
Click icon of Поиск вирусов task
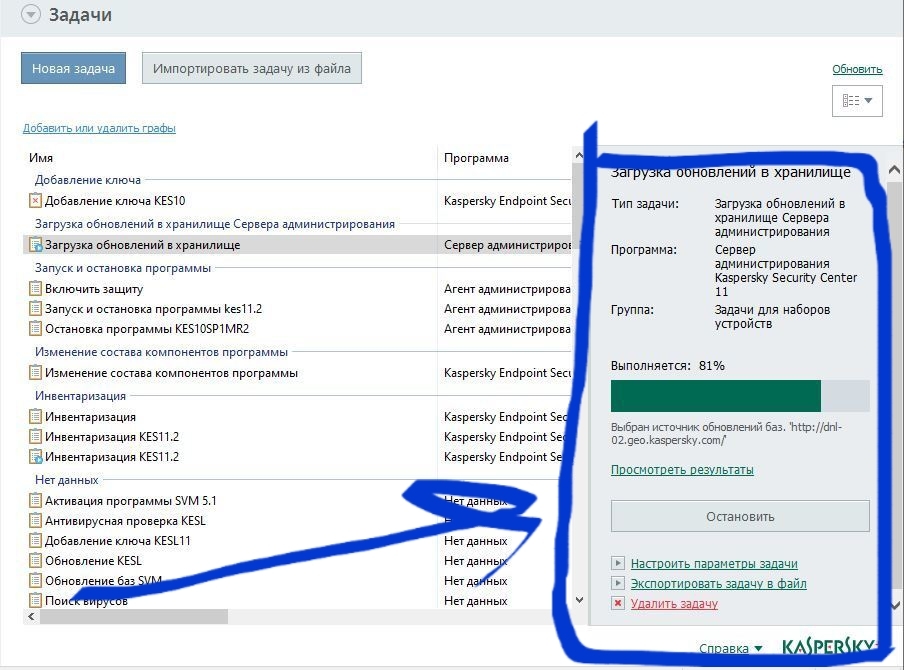35,600
